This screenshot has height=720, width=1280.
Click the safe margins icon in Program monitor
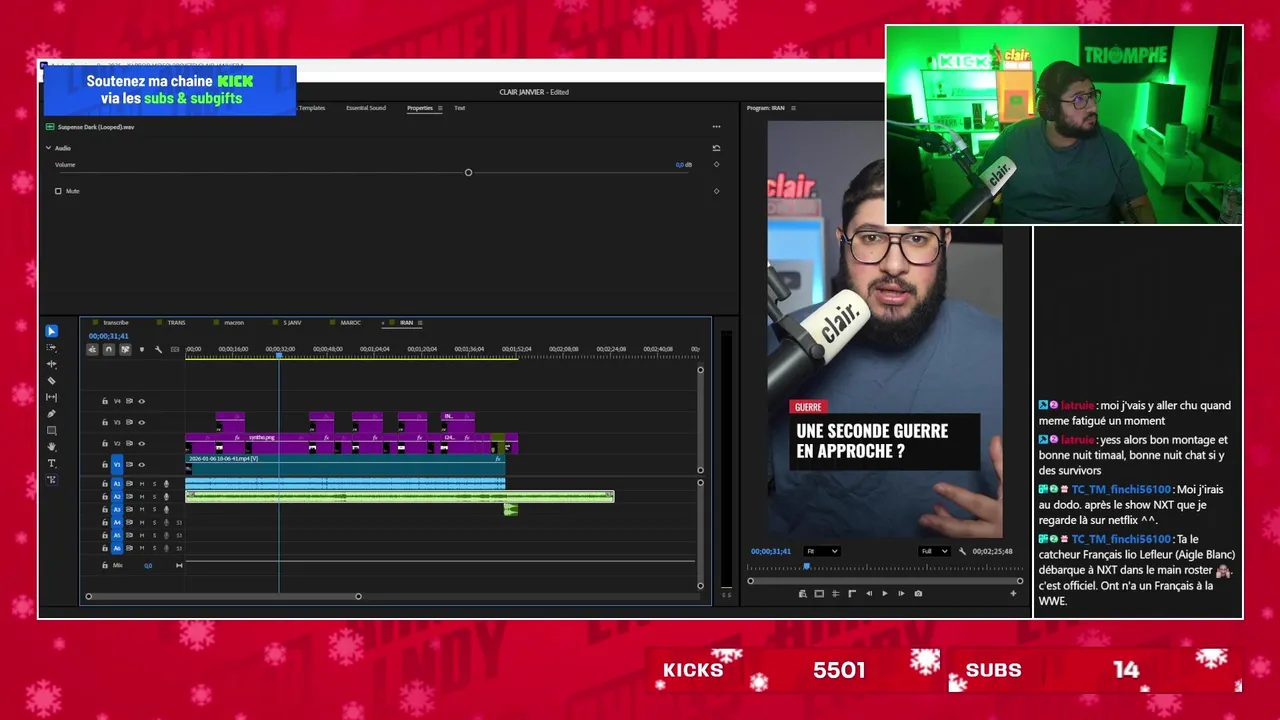(x=819, y=593)
